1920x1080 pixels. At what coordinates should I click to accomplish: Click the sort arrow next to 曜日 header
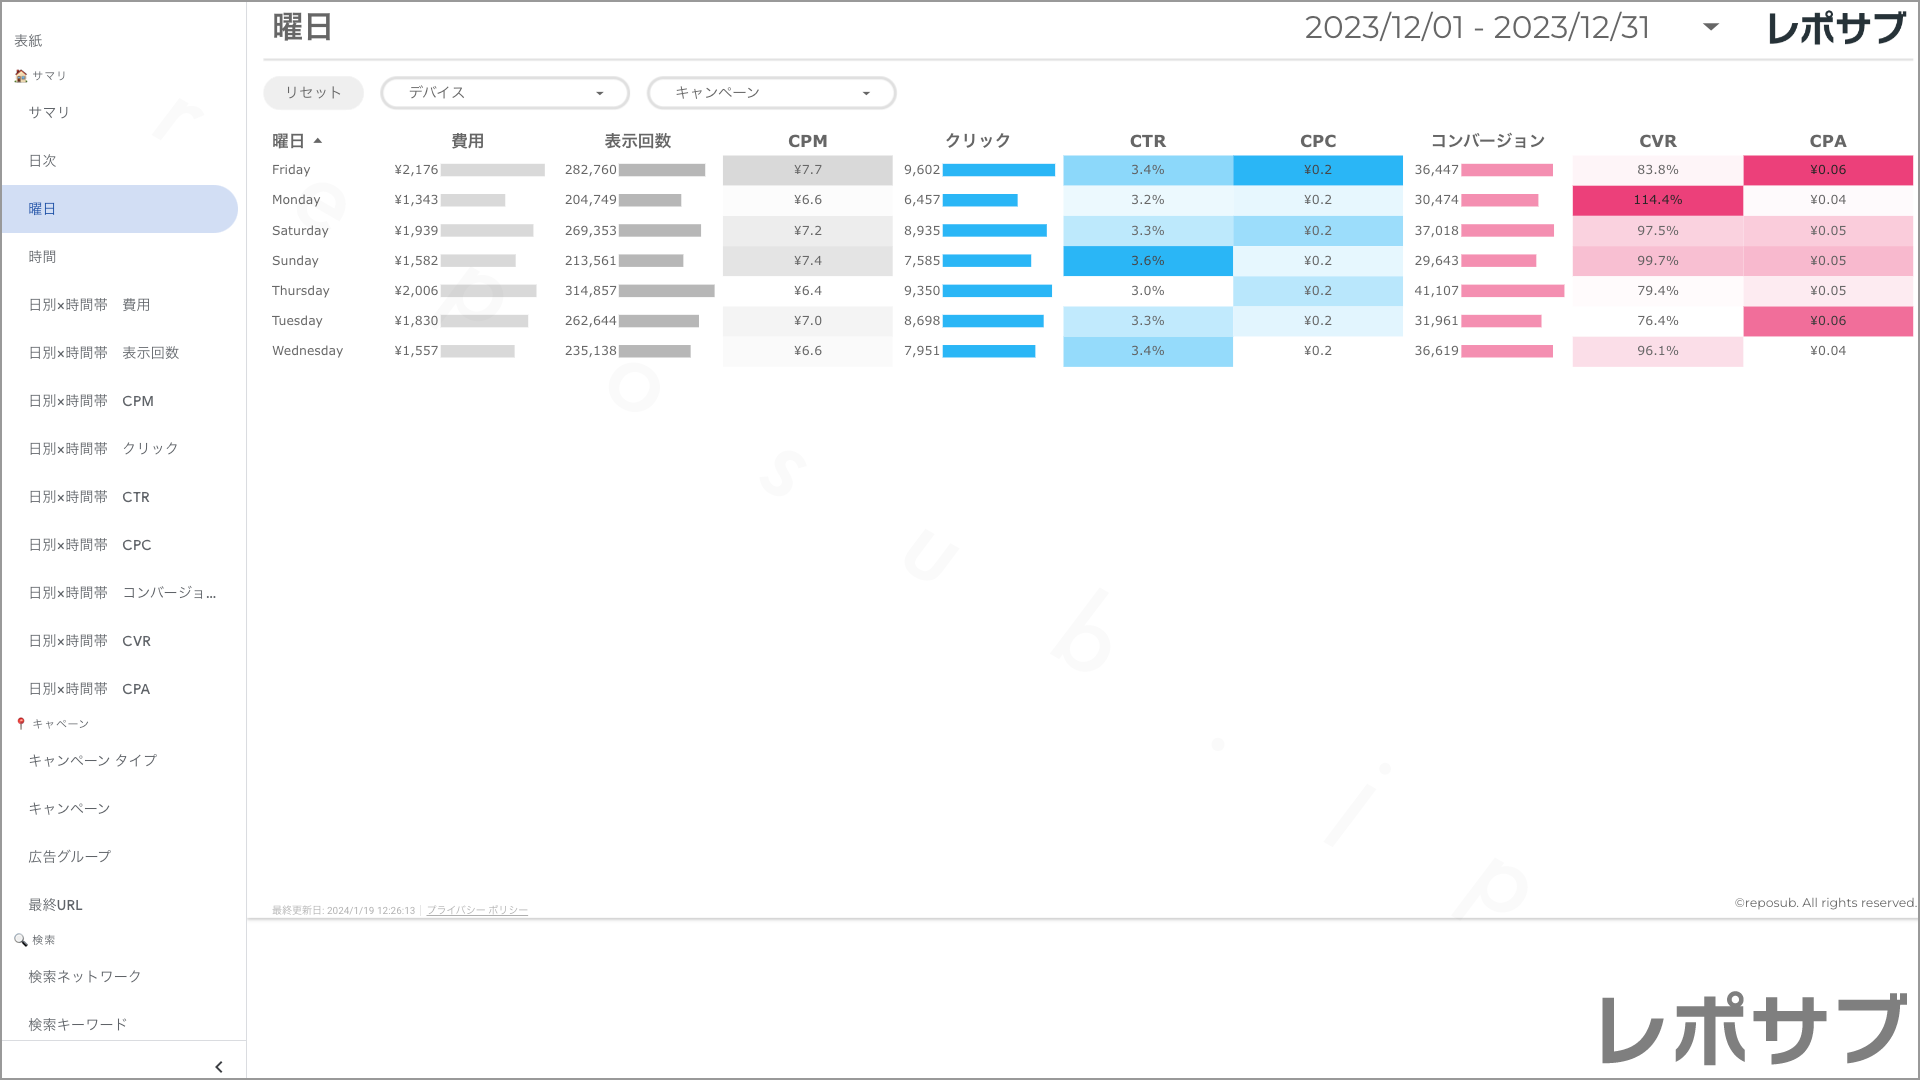coord(318,141)
